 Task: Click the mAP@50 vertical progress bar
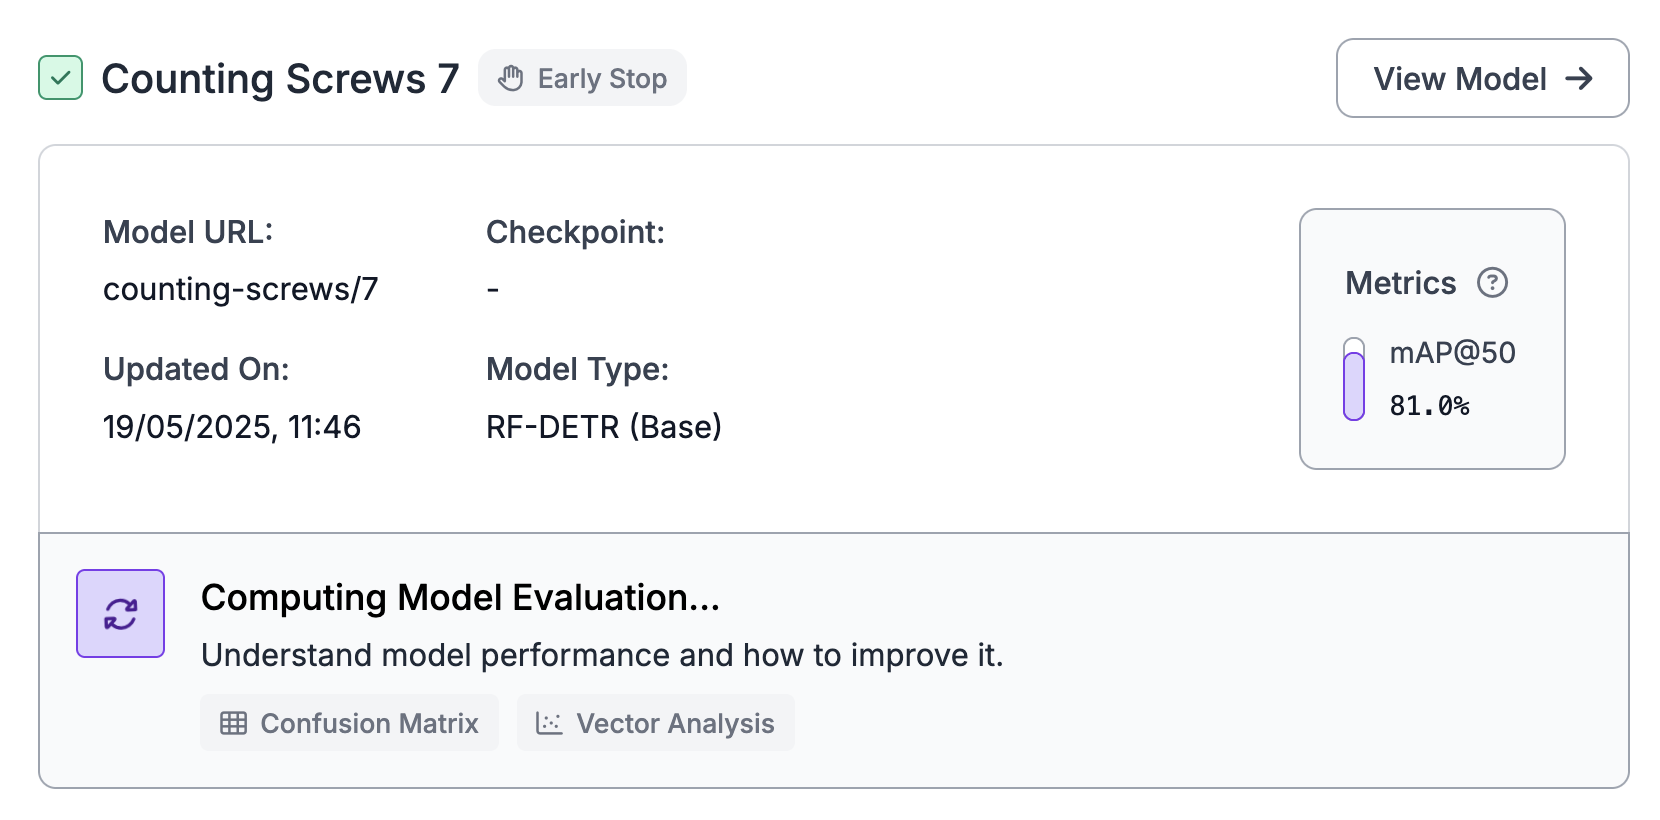(x=1354, y=380)
